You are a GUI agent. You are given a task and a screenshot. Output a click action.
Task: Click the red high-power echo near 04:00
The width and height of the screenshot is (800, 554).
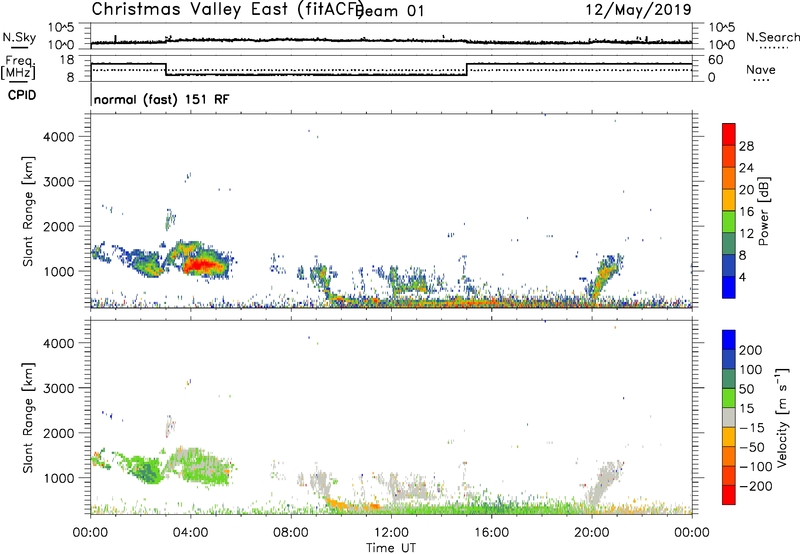pos(203,265)
